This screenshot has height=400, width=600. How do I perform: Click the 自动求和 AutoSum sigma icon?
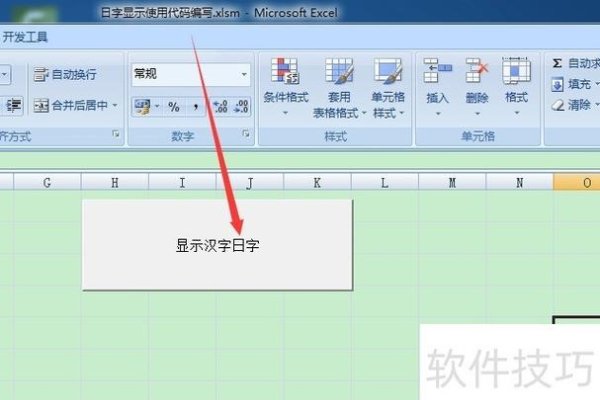[x=557, y=63]
